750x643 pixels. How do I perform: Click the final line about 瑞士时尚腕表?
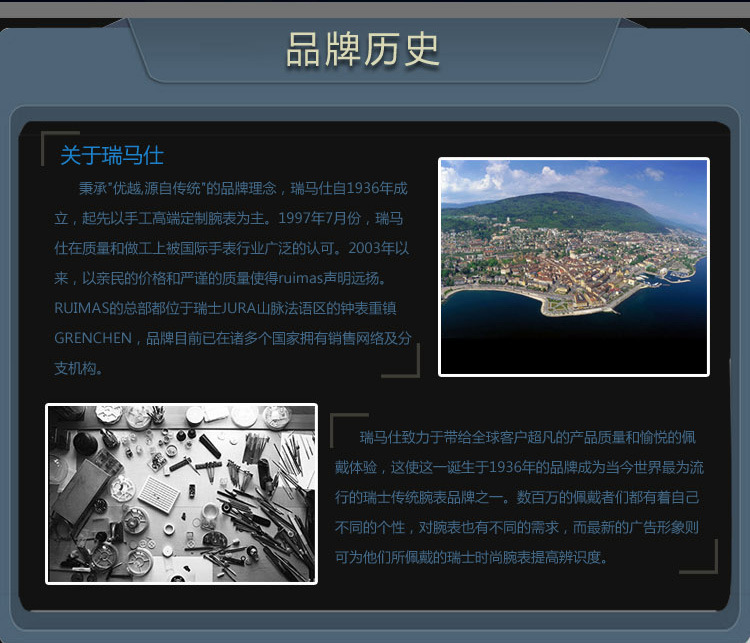click(x=470, y=557)
